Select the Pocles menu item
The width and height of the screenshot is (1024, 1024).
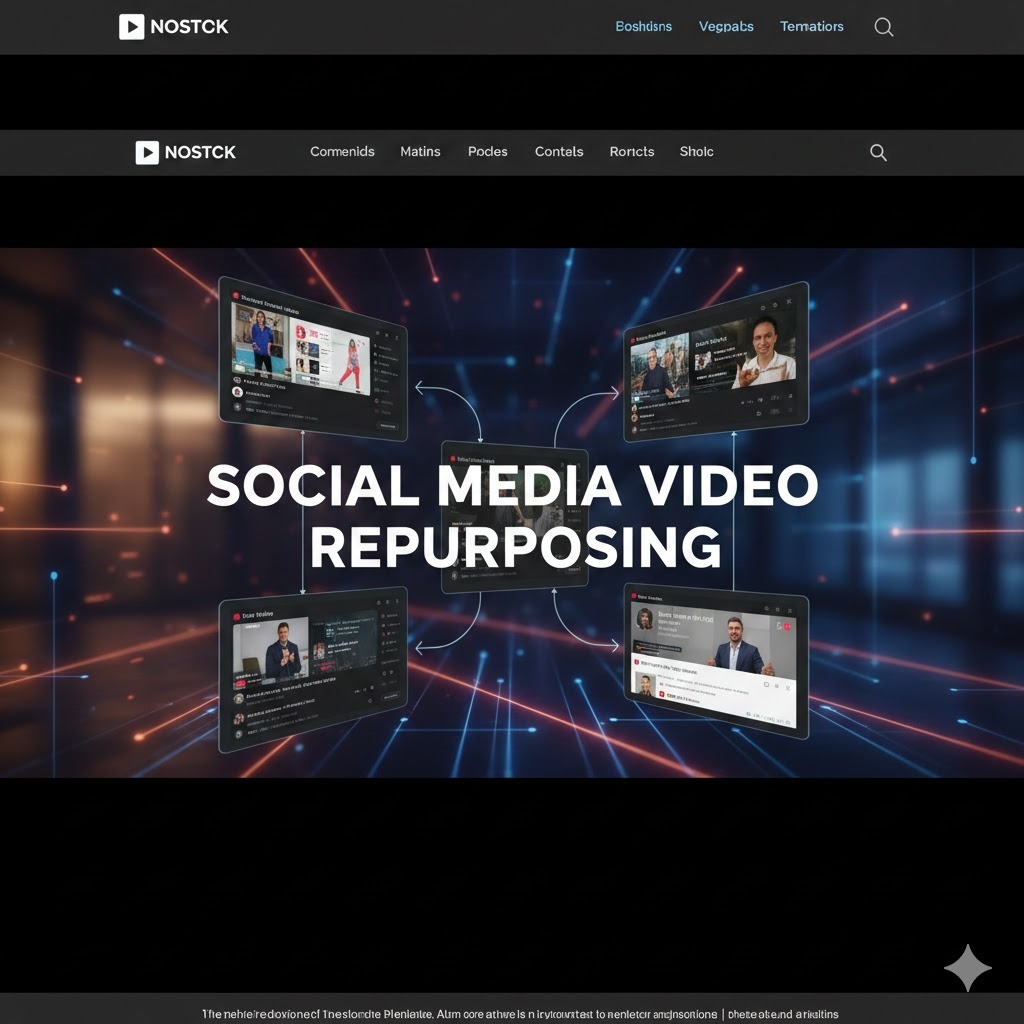[487, 152]
